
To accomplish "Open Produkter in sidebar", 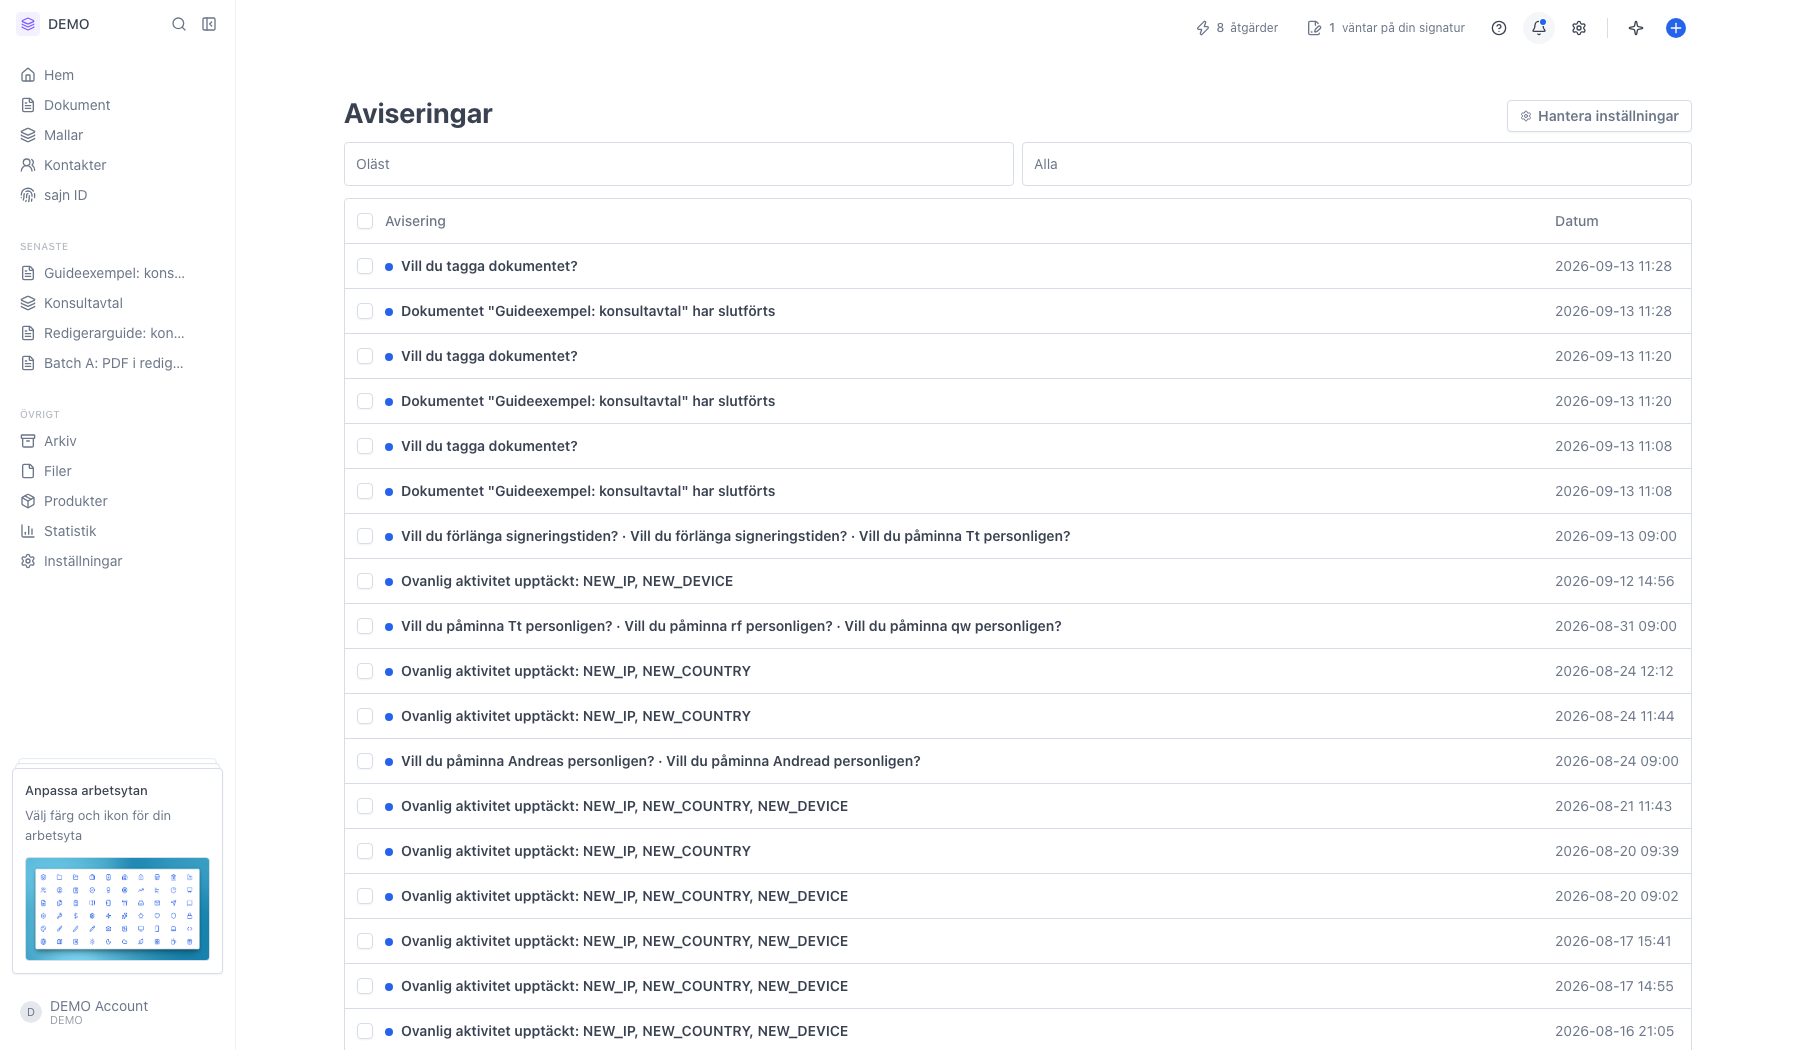I will 117,501.
